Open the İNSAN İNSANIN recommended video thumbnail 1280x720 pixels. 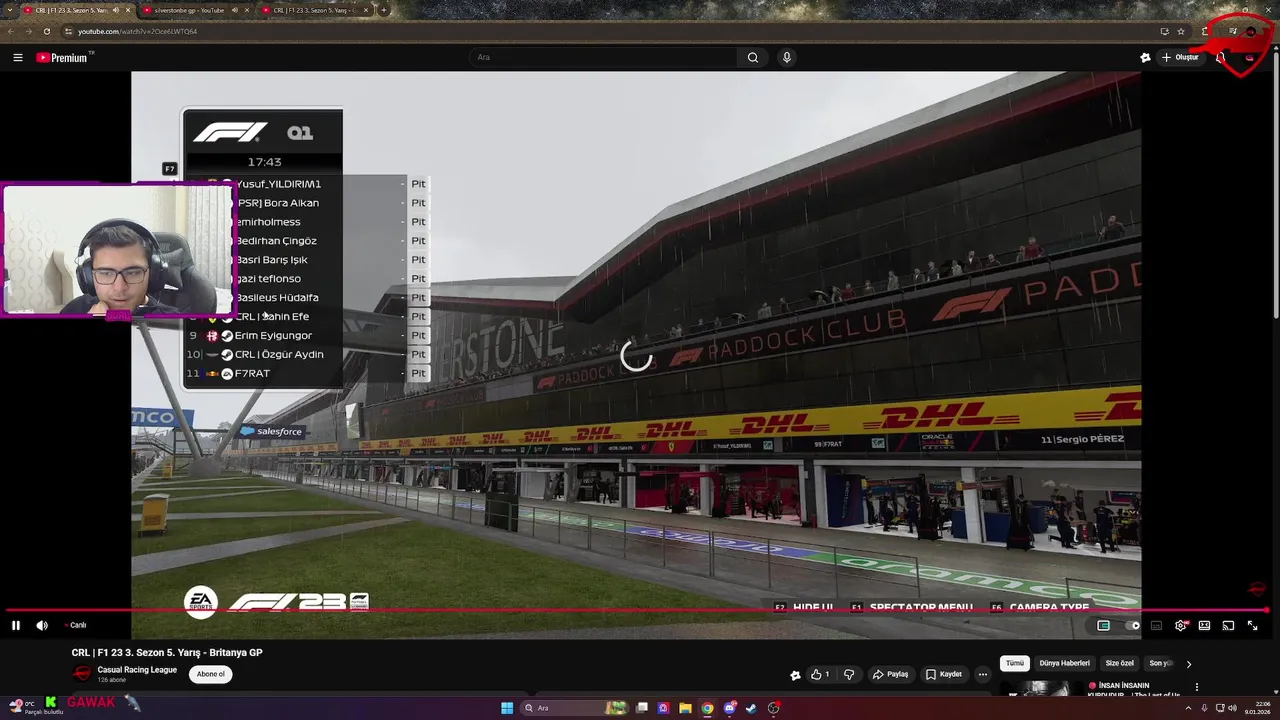point(1040,689)
